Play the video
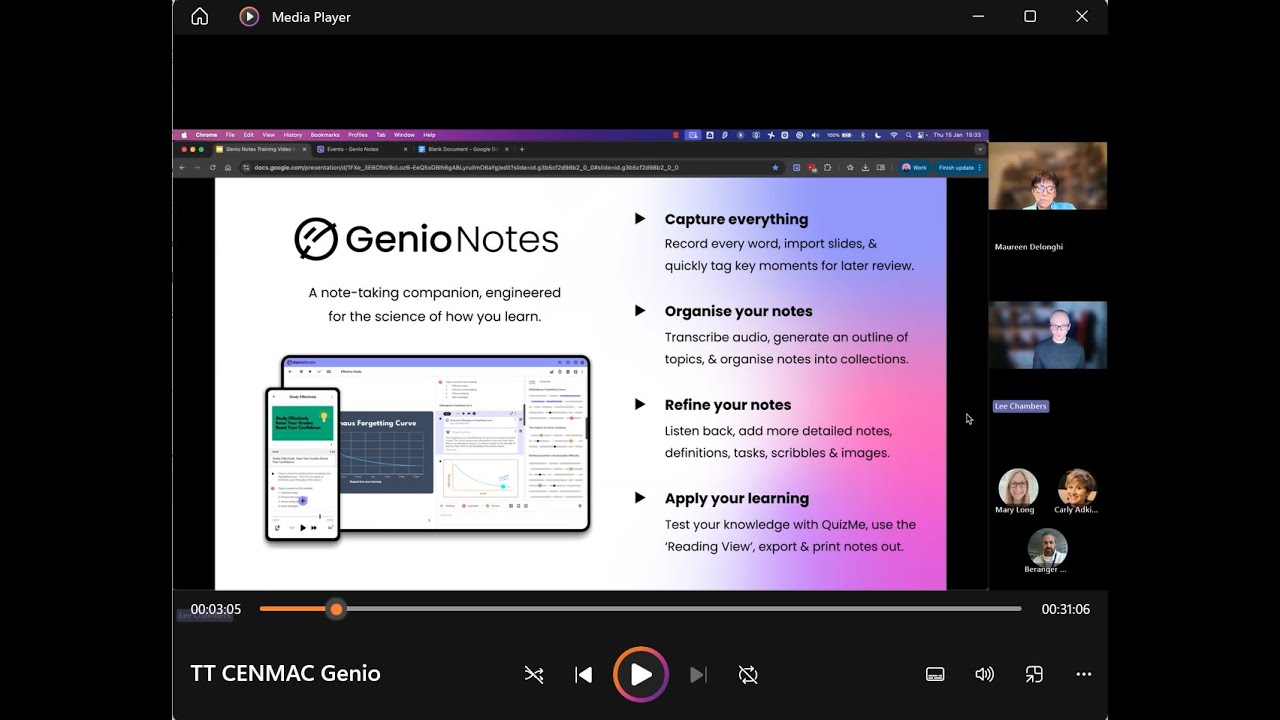Screen dimensions: 1280x720 (x=641, y=675)
